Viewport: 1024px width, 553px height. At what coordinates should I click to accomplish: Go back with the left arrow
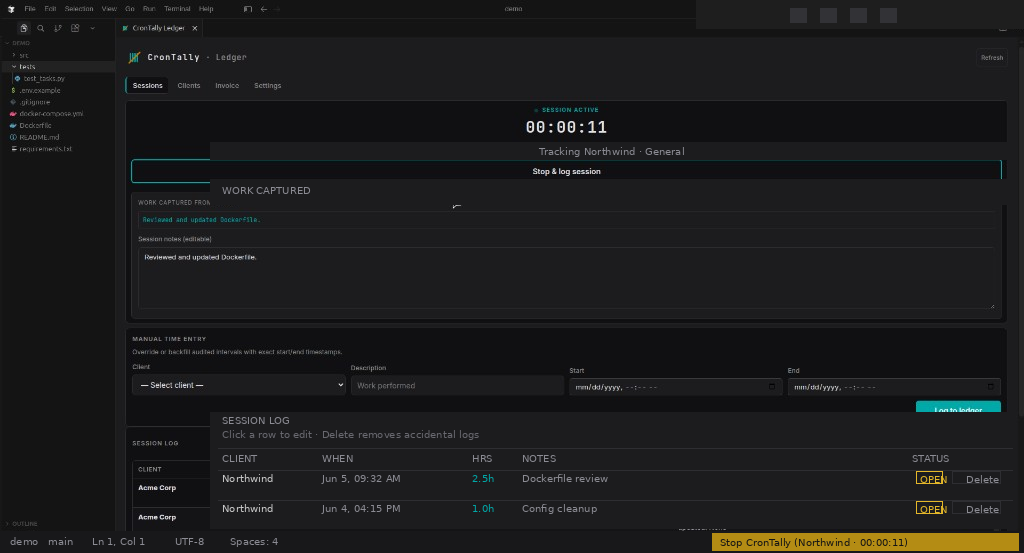click(x=264, y=9)
